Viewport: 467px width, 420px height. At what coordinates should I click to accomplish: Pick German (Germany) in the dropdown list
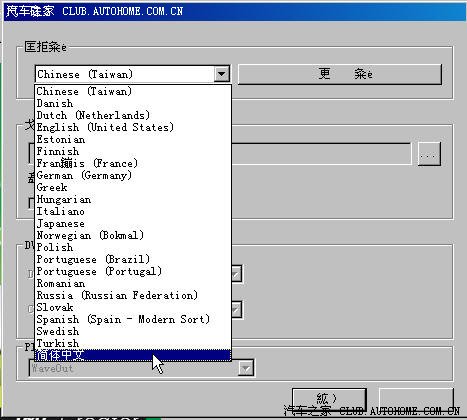point(133,175)
